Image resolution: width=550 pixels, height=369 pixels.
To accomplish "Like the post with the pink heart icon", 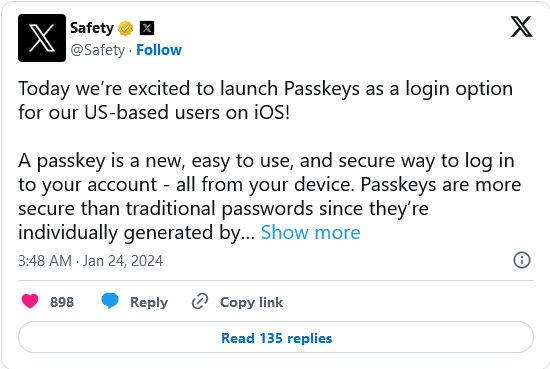I will 30,301.
